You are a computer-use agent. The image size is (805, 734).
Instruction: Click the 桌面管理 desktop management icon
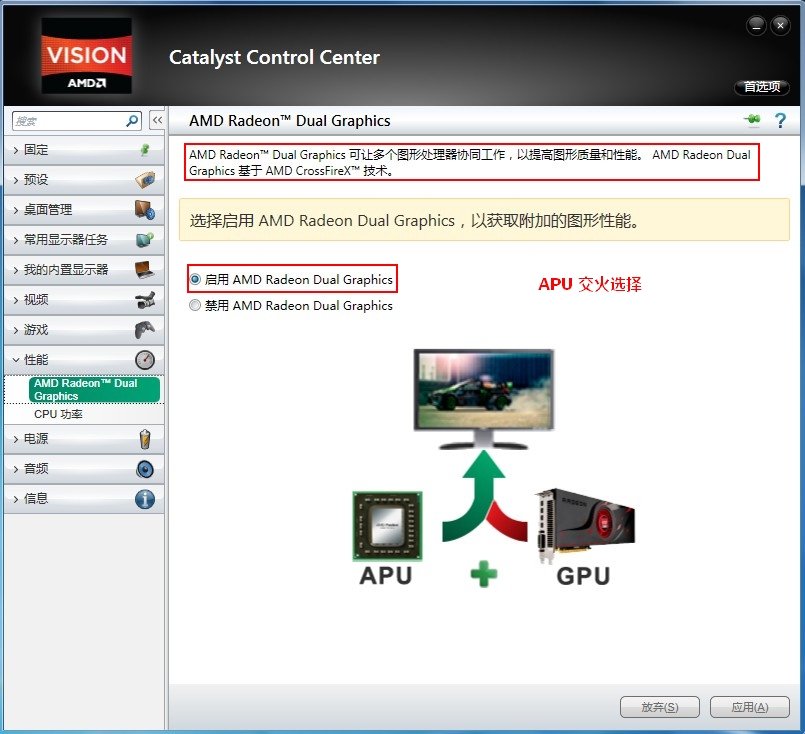pos(145,210)
